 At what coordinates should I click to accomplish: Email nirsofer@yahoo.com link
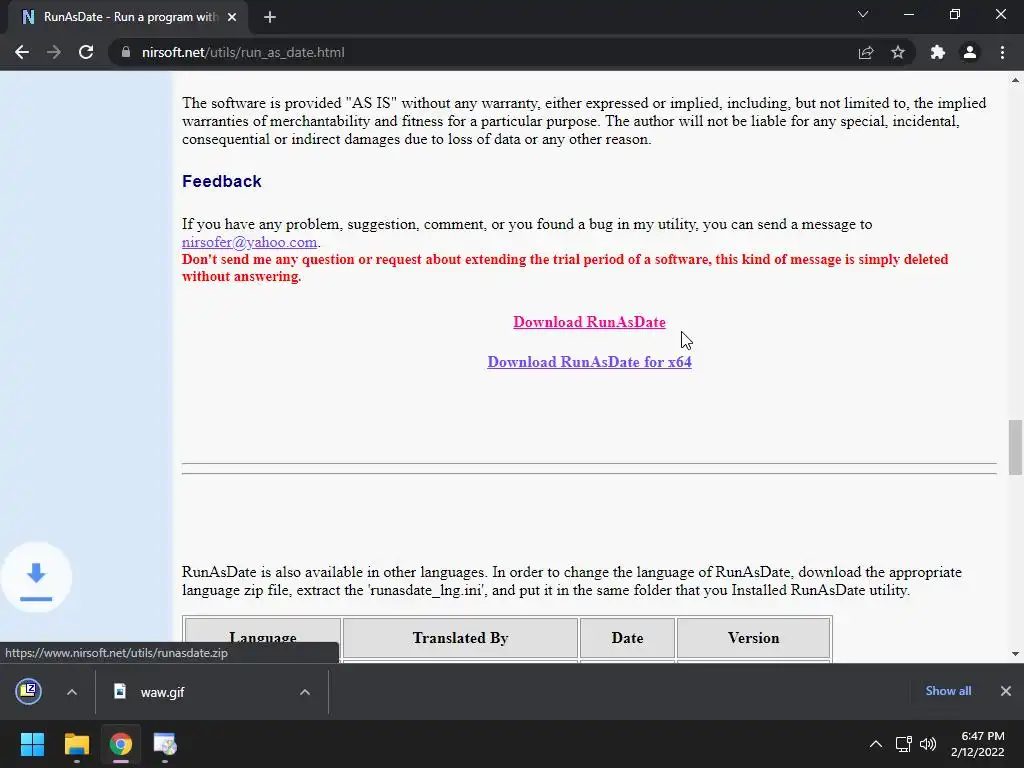(249, 242)
